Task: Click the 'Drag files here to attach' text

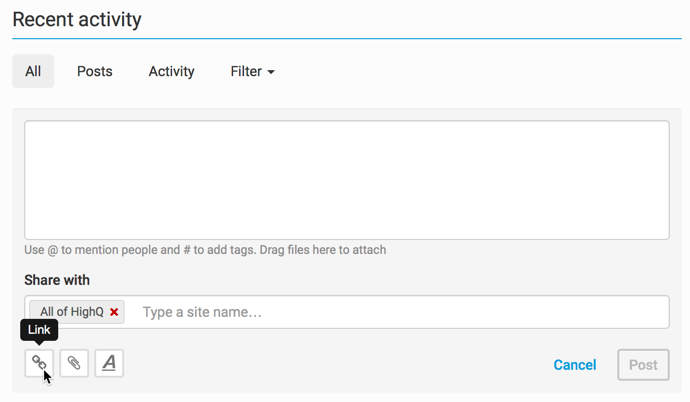Action: [x=322, y=250]
